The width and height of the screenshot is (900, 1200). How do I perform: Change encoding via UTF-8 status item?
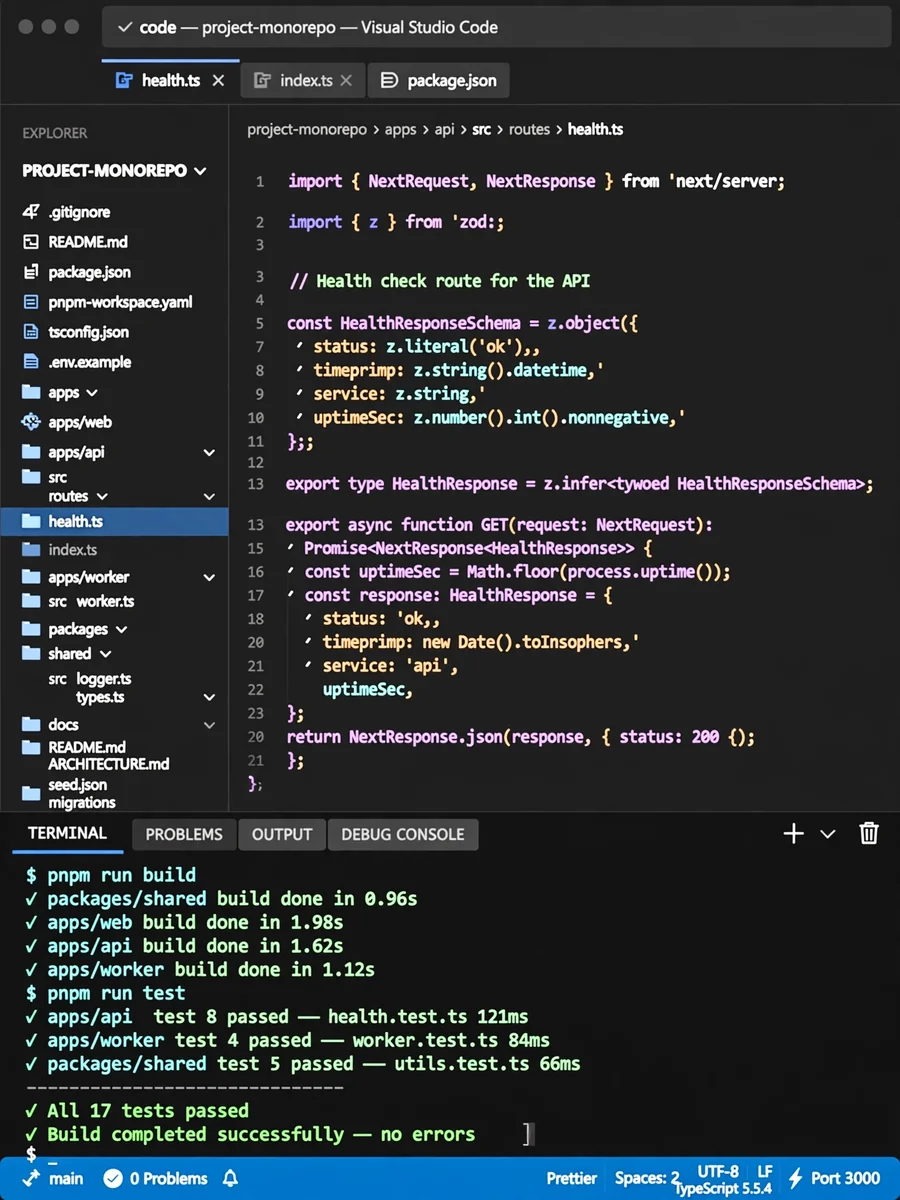pyautogui.click(x=718, y=1171)
